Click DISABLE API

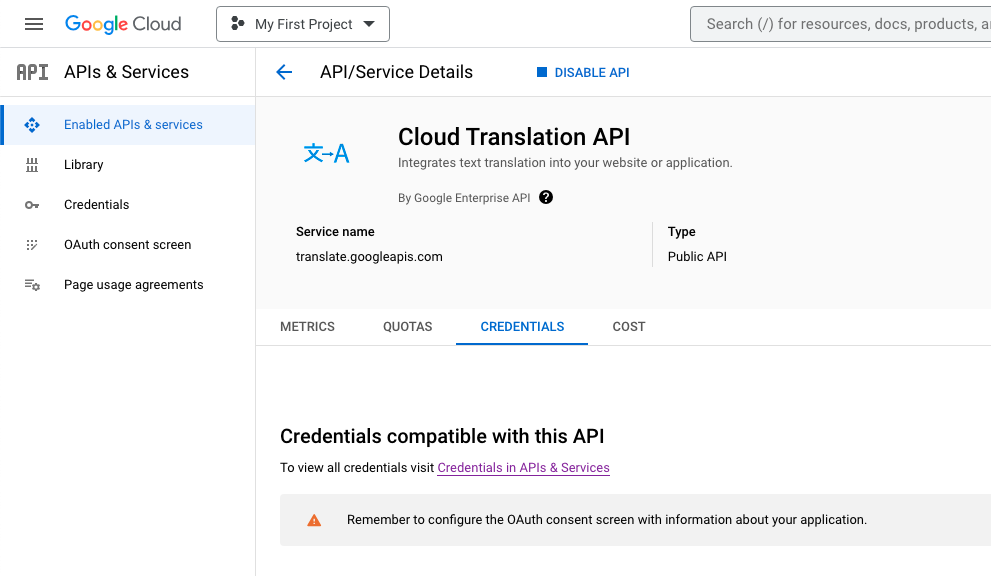tap(583, 71)
